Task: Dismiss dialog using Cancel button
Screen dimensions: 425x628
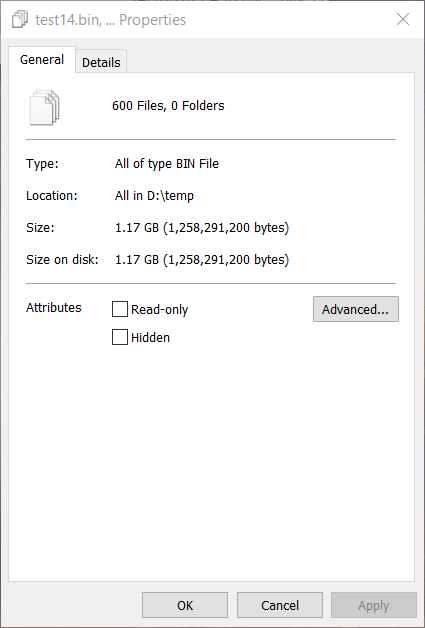Action: click(x=280, y=605)
